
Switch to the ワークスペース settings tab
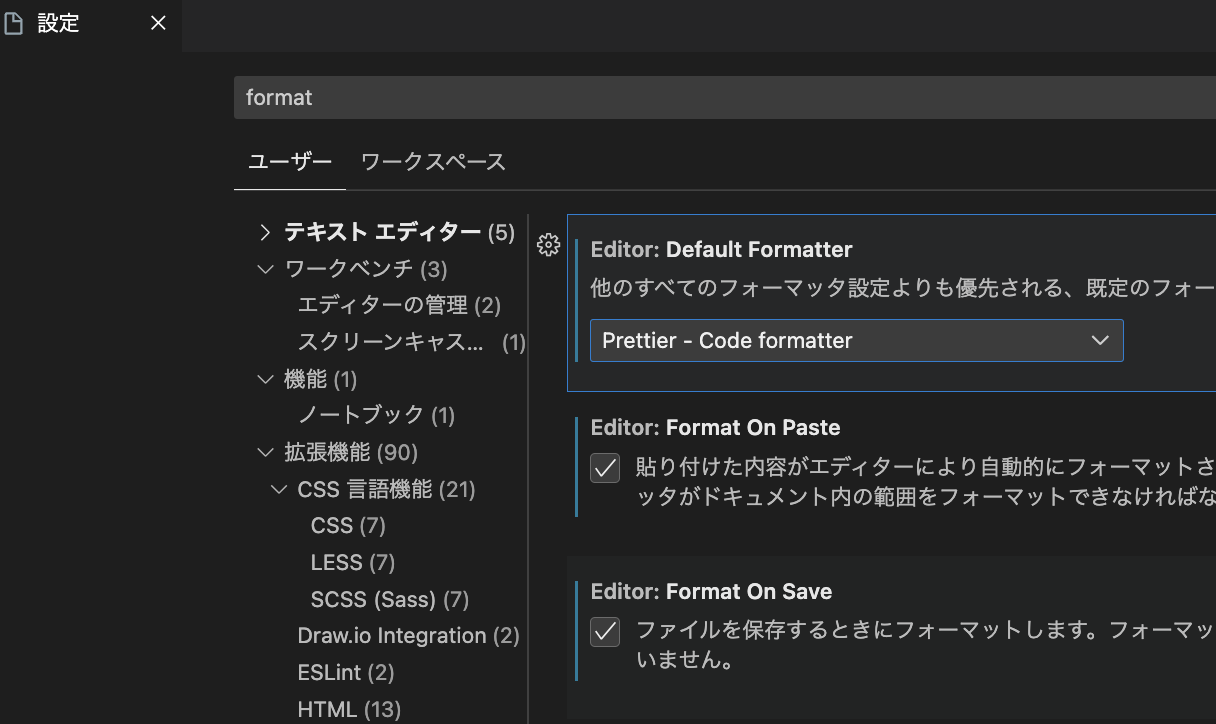pos(433,162)
